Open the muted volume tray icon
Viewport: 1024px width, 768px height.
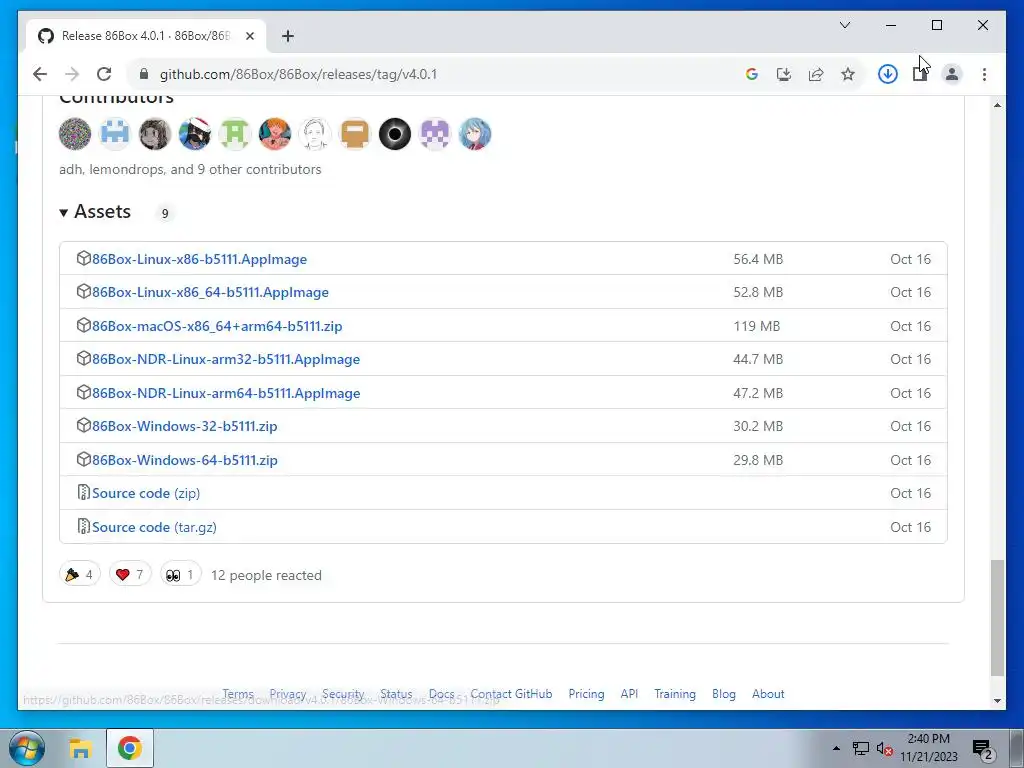(884, 748)
